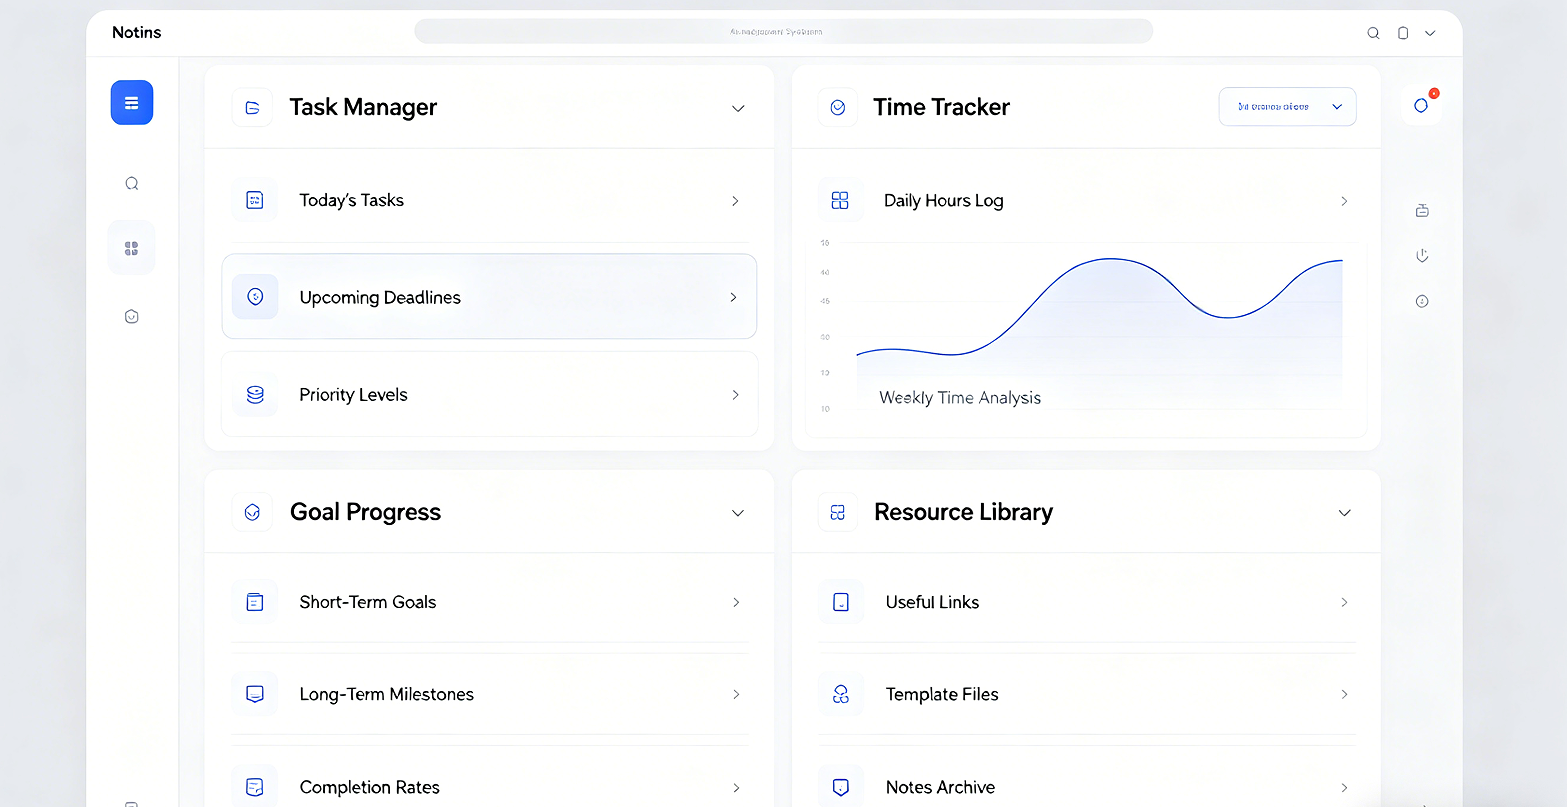Viewport: 1567px width, 807px height.
Task: Open the Time Tracker period dropdown
Action: point(1288,107)
